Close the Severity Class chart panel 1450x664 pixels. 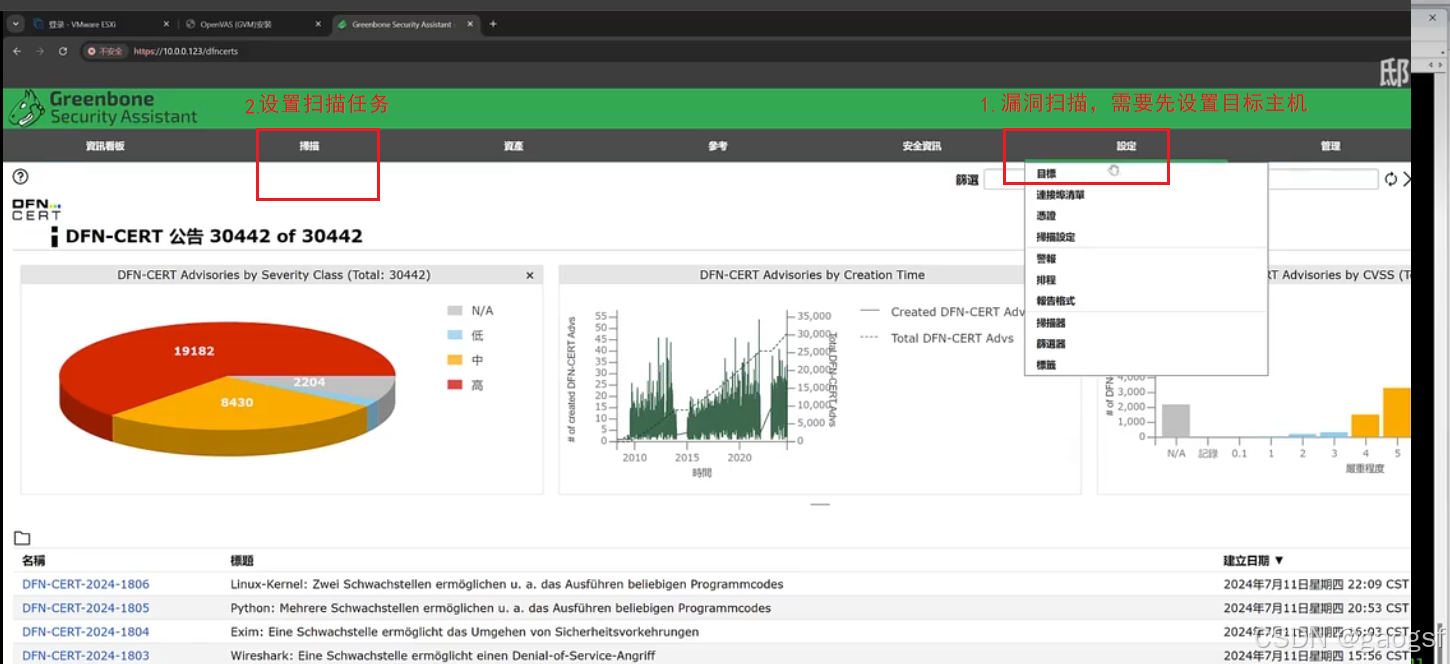[530, 275]
